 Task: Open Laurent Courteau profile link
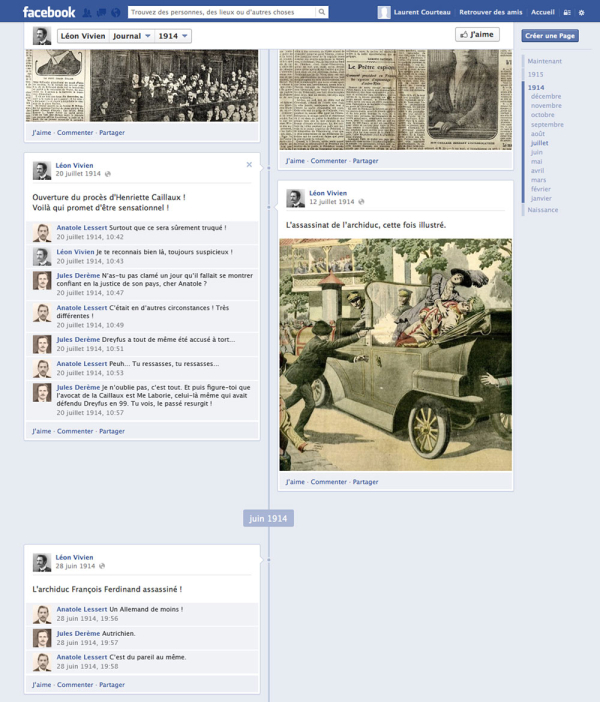point(422,13)
